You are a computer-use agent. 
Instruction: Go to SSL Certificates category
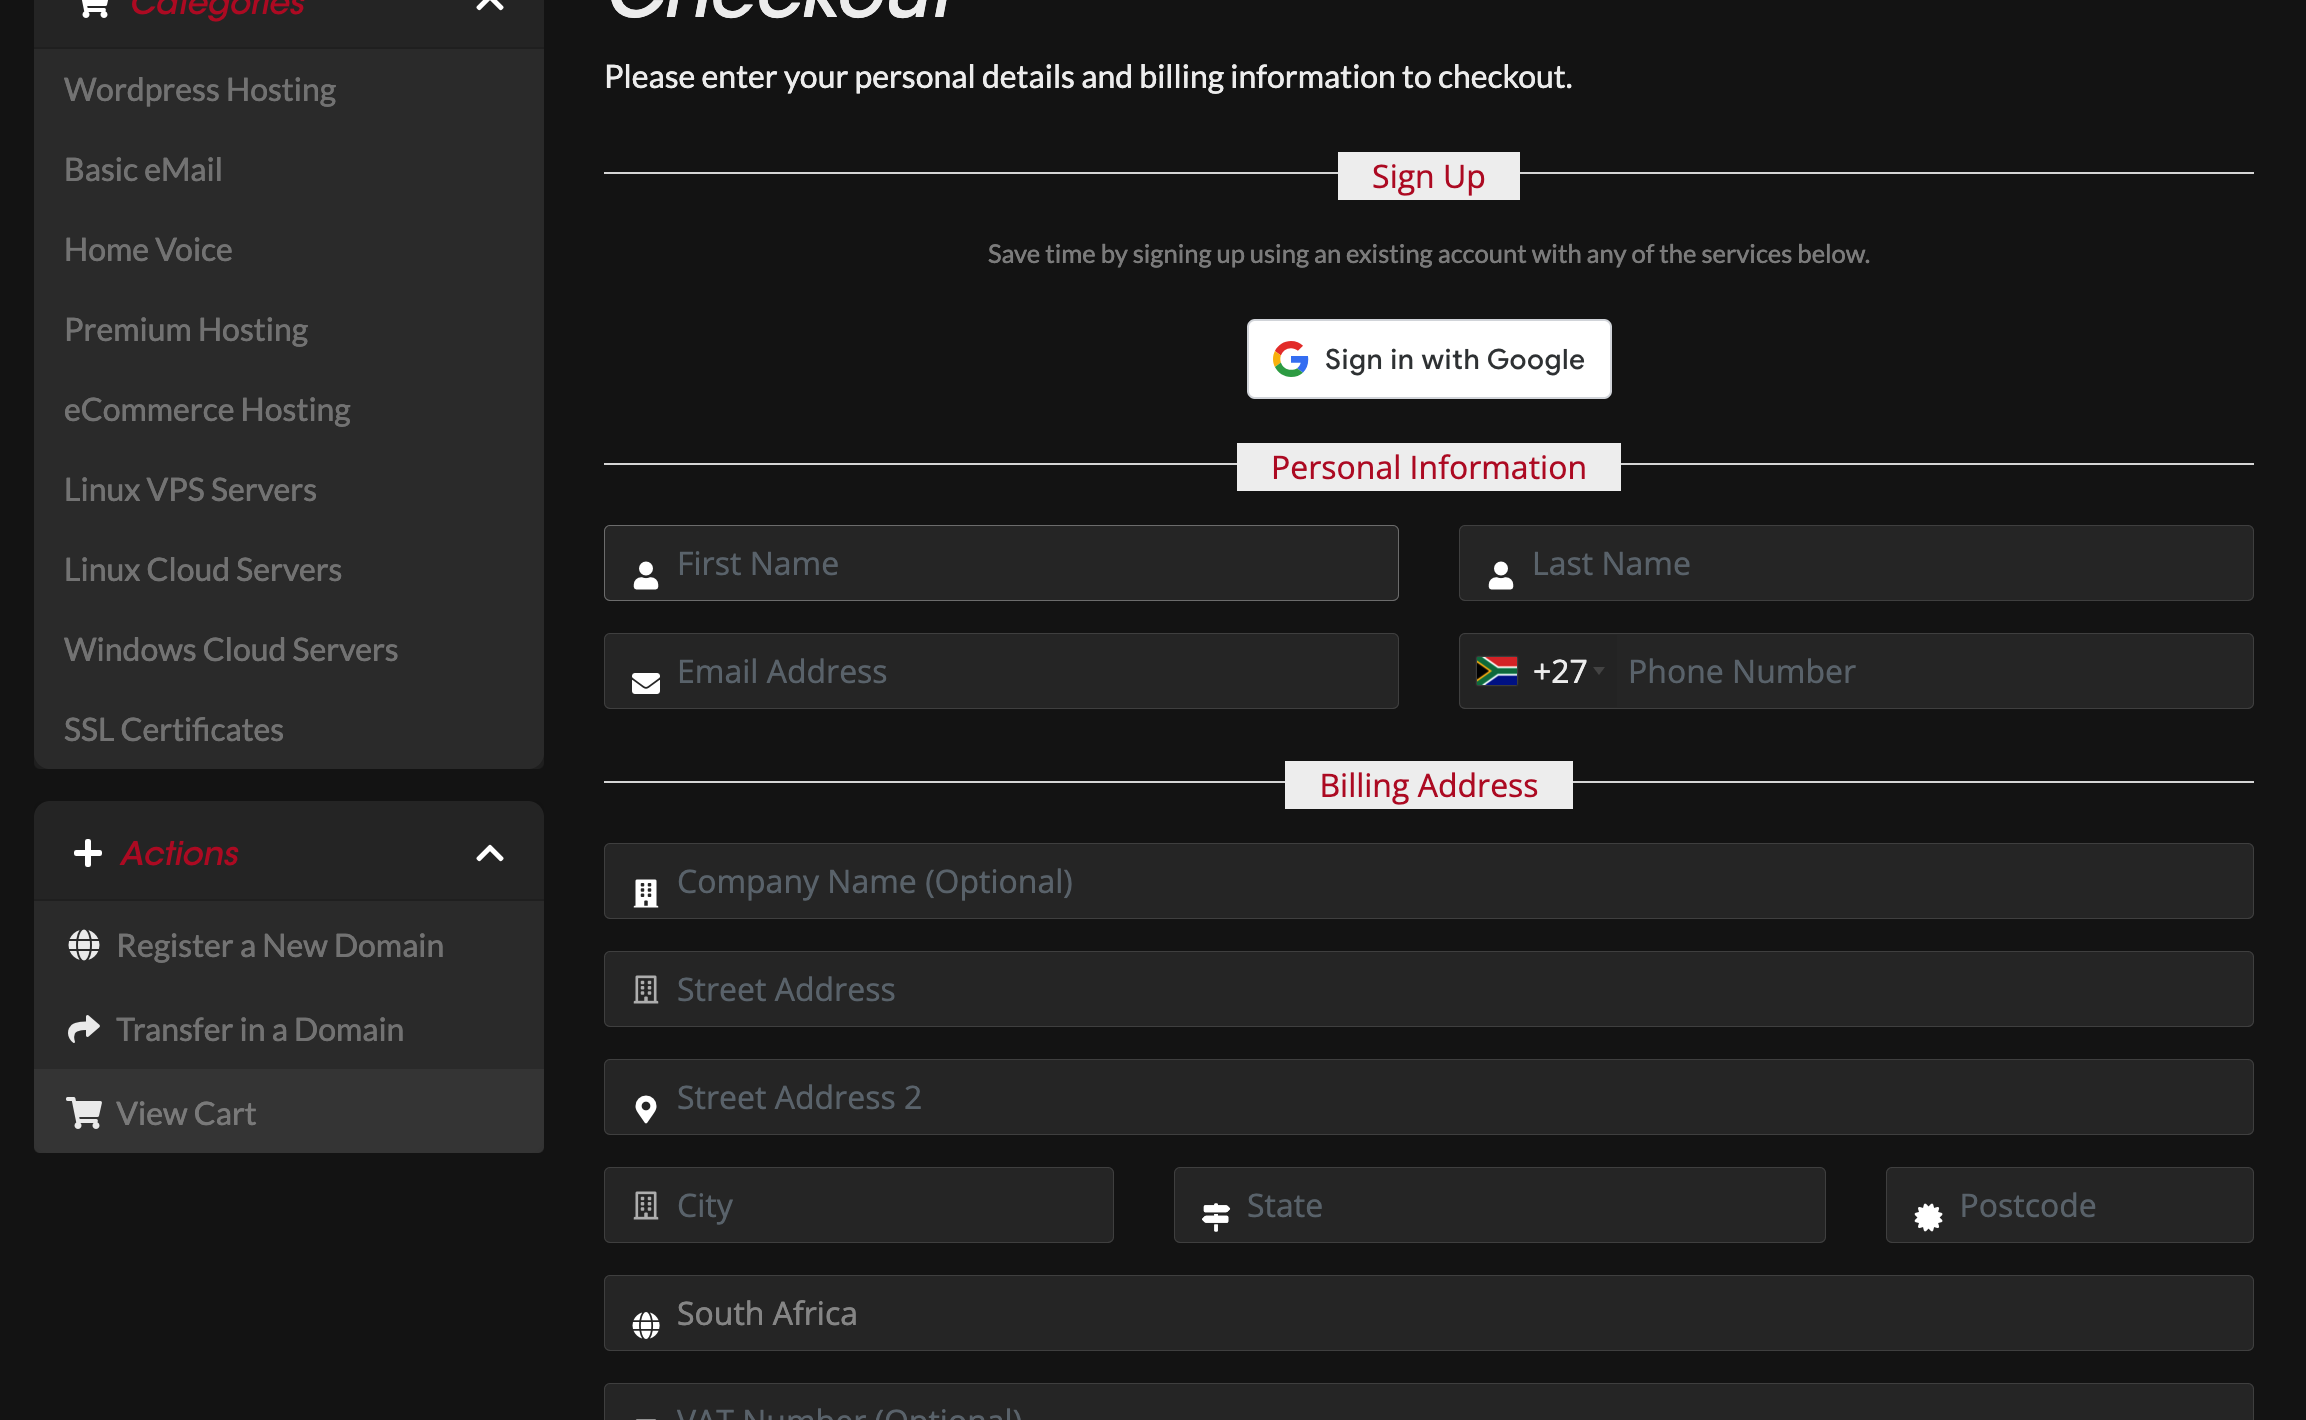[174, 730]
